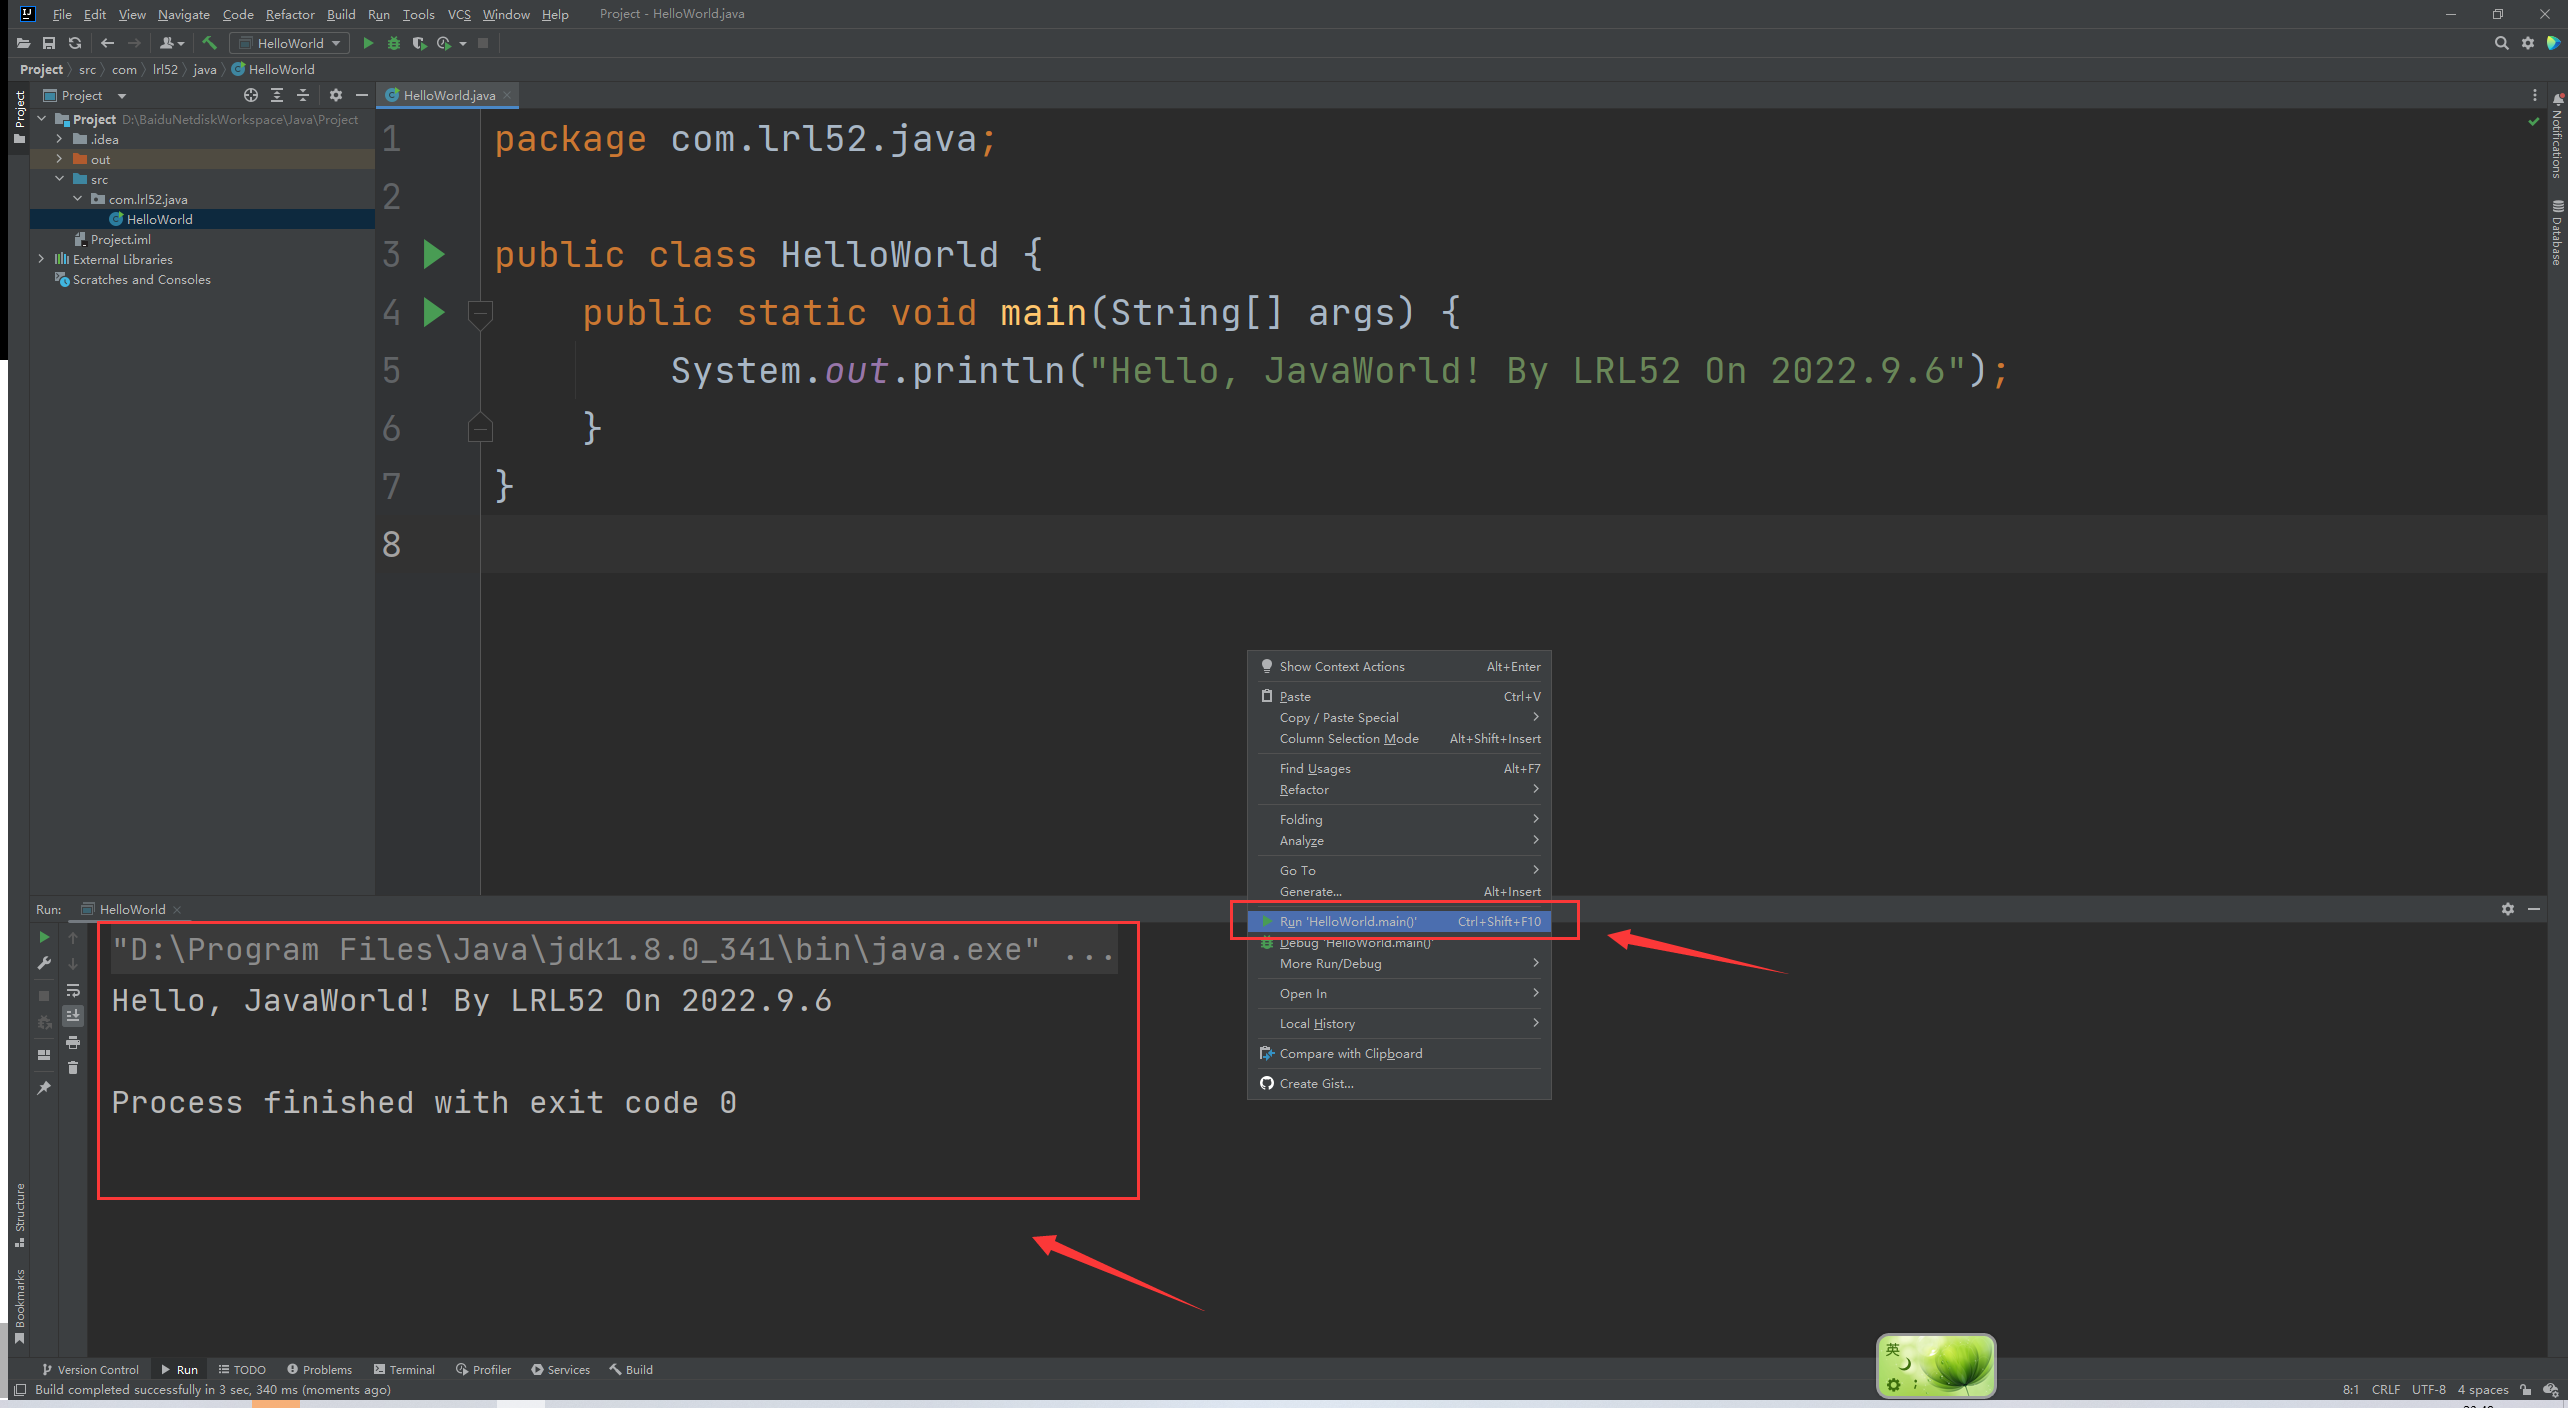
Task: Toggle Scroll to End in Run console
Action: point(73,1016)
